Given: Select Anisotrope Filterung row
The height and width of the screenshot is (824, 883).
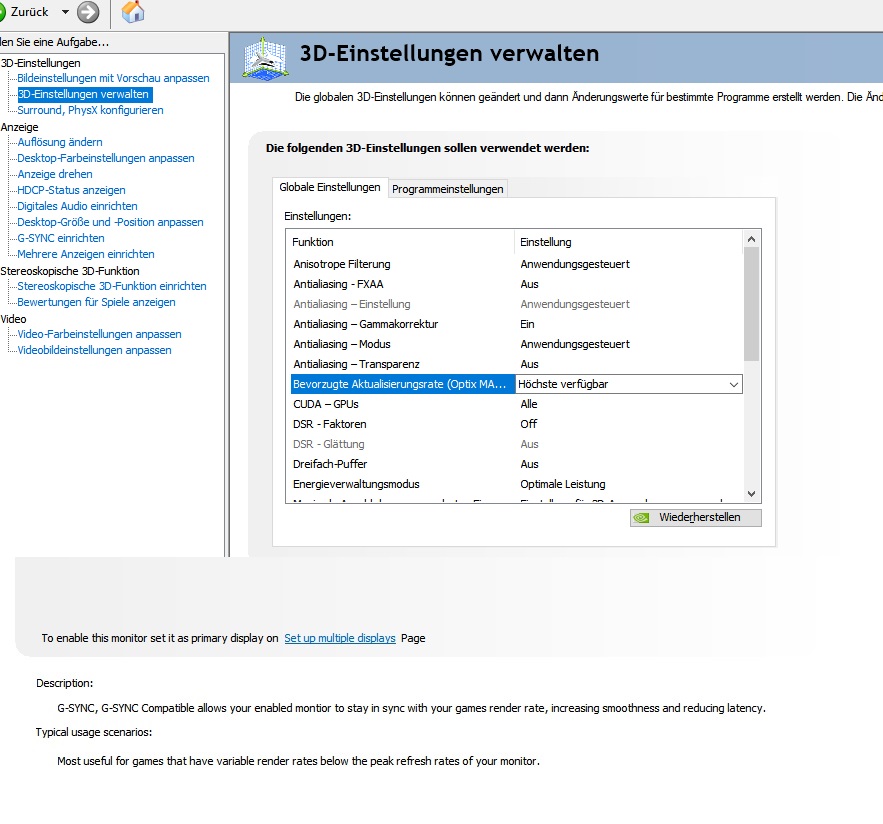Looking at the screenshot, I should 516,264.
